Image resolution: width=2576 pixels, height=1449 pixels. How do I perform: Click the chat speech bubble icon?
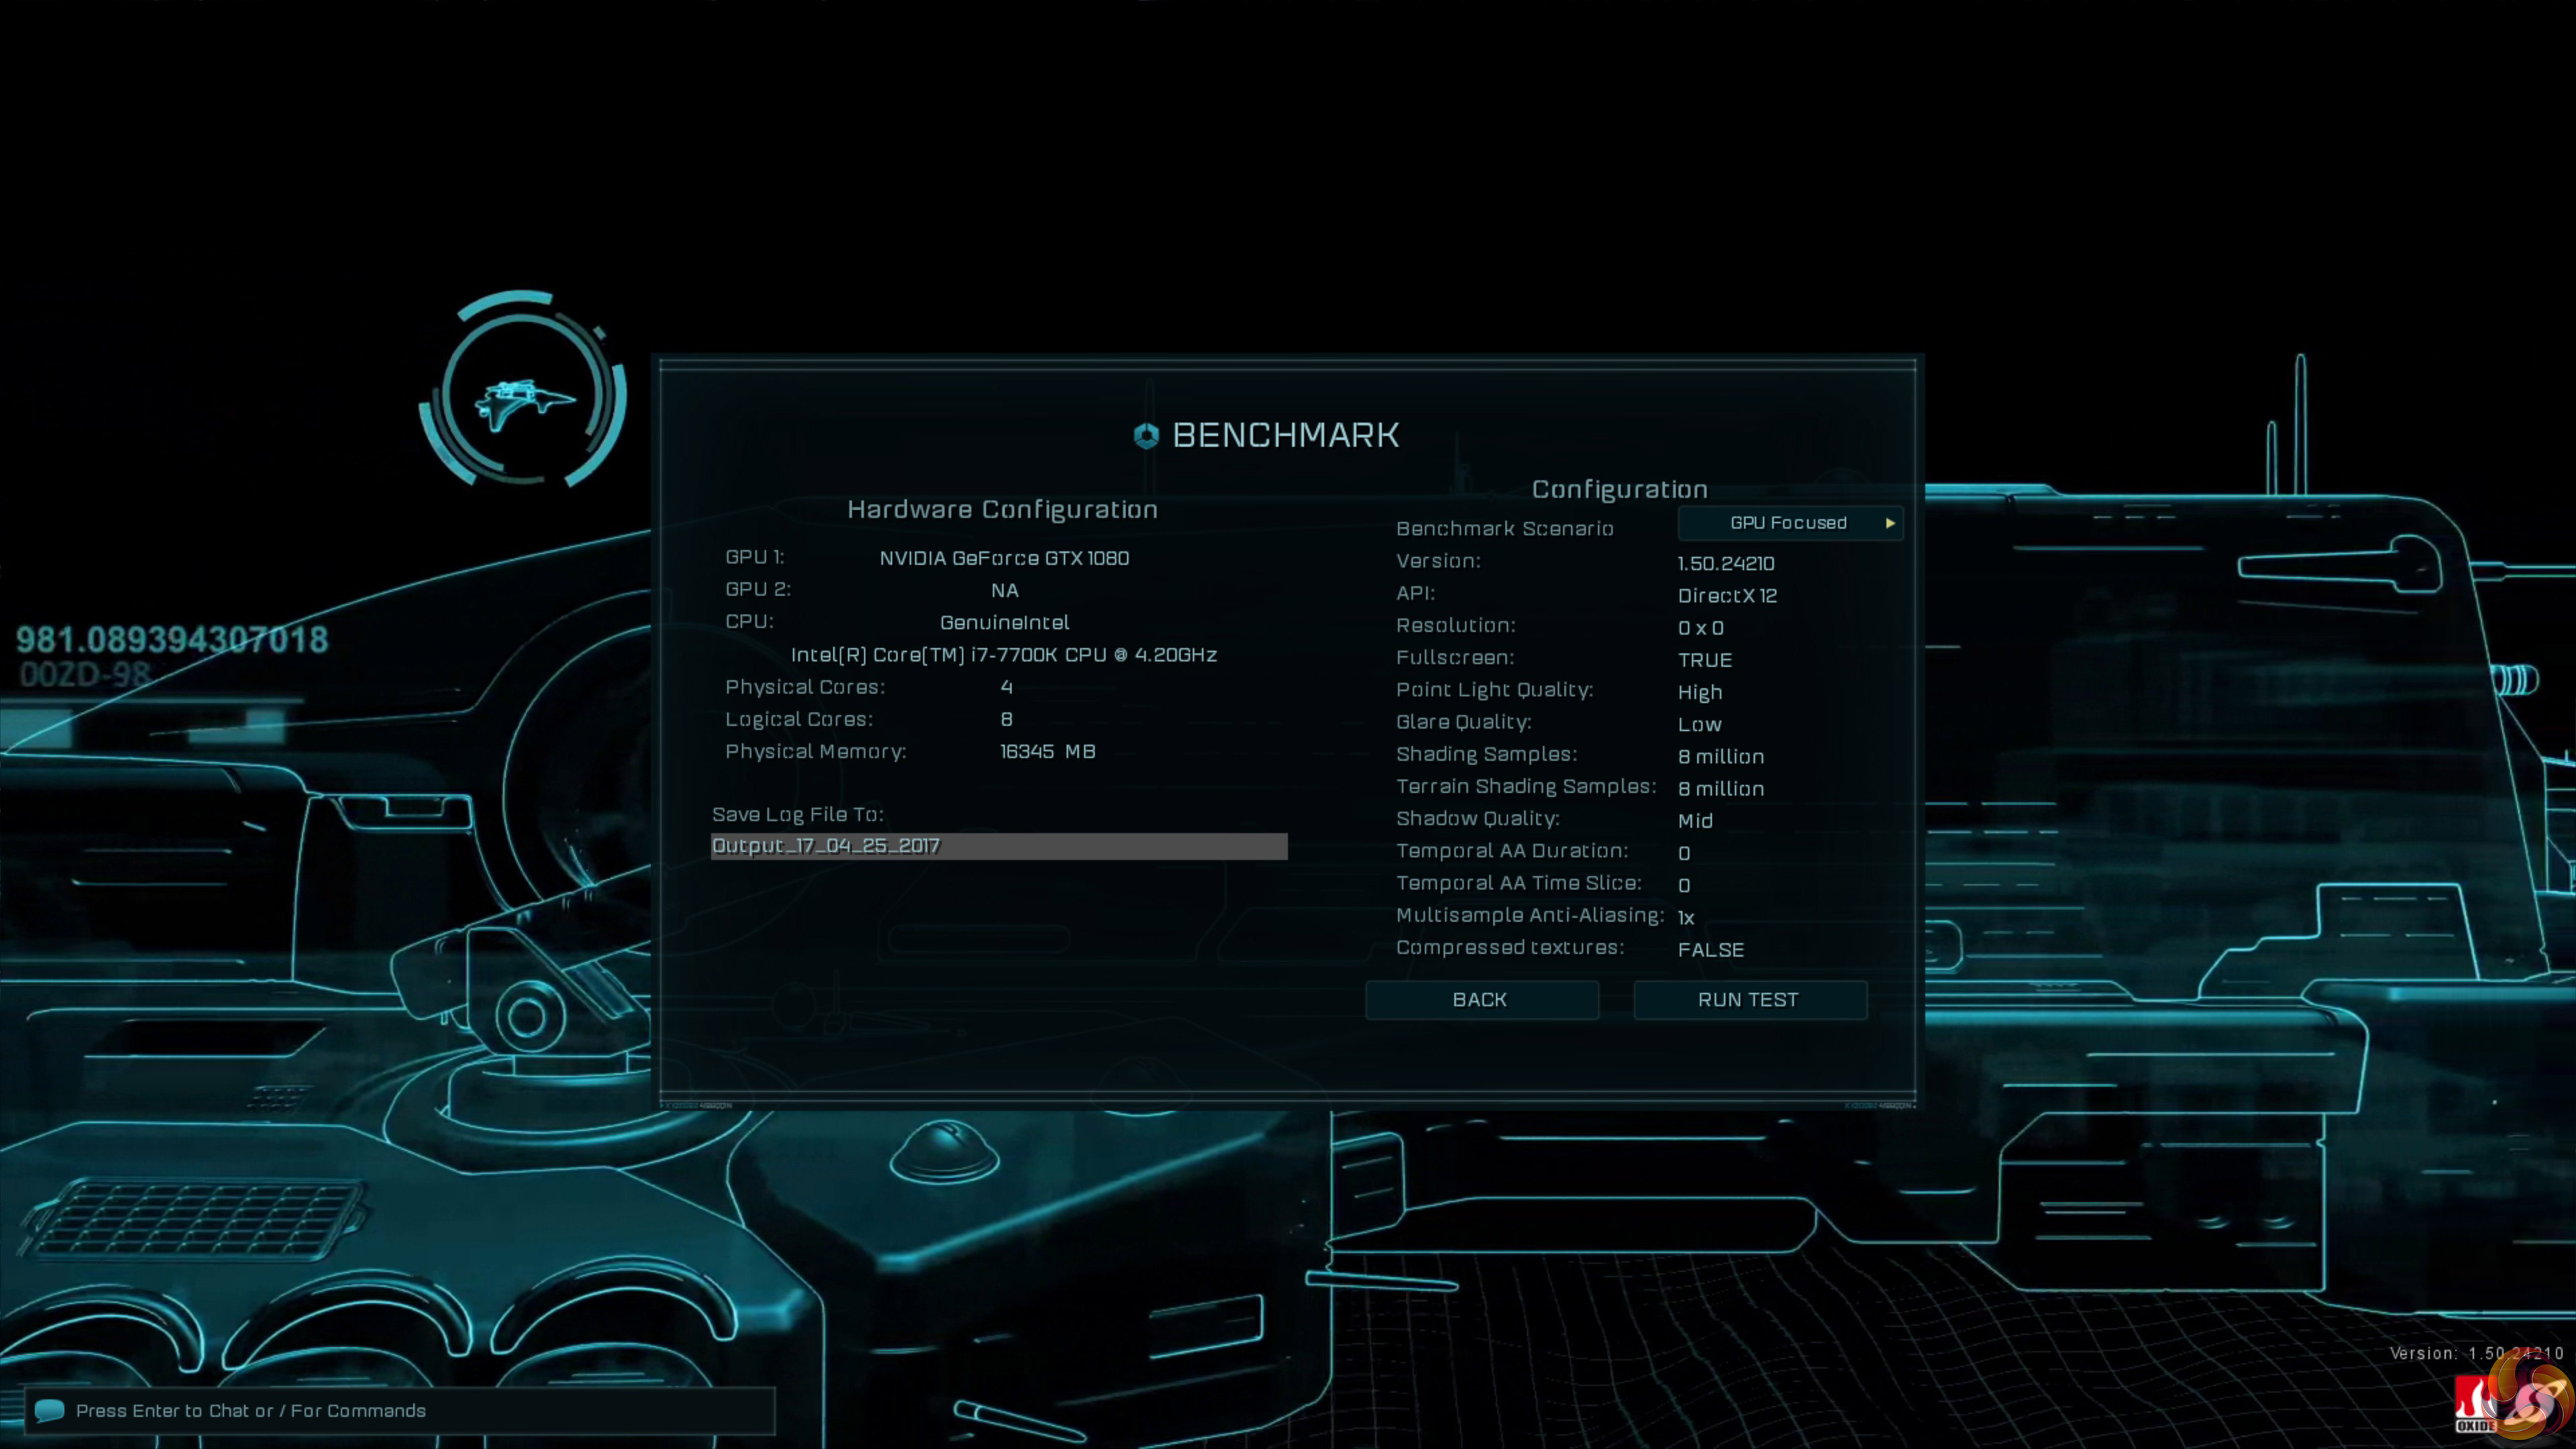[49, 1410]
